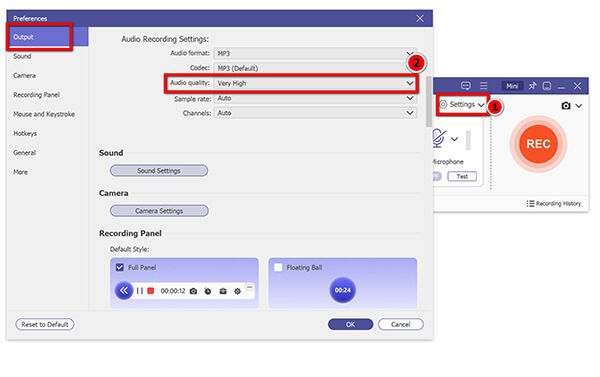Click Reset to Default
Viewport: 600px width, 377px height.
click(x=45, y=324)
